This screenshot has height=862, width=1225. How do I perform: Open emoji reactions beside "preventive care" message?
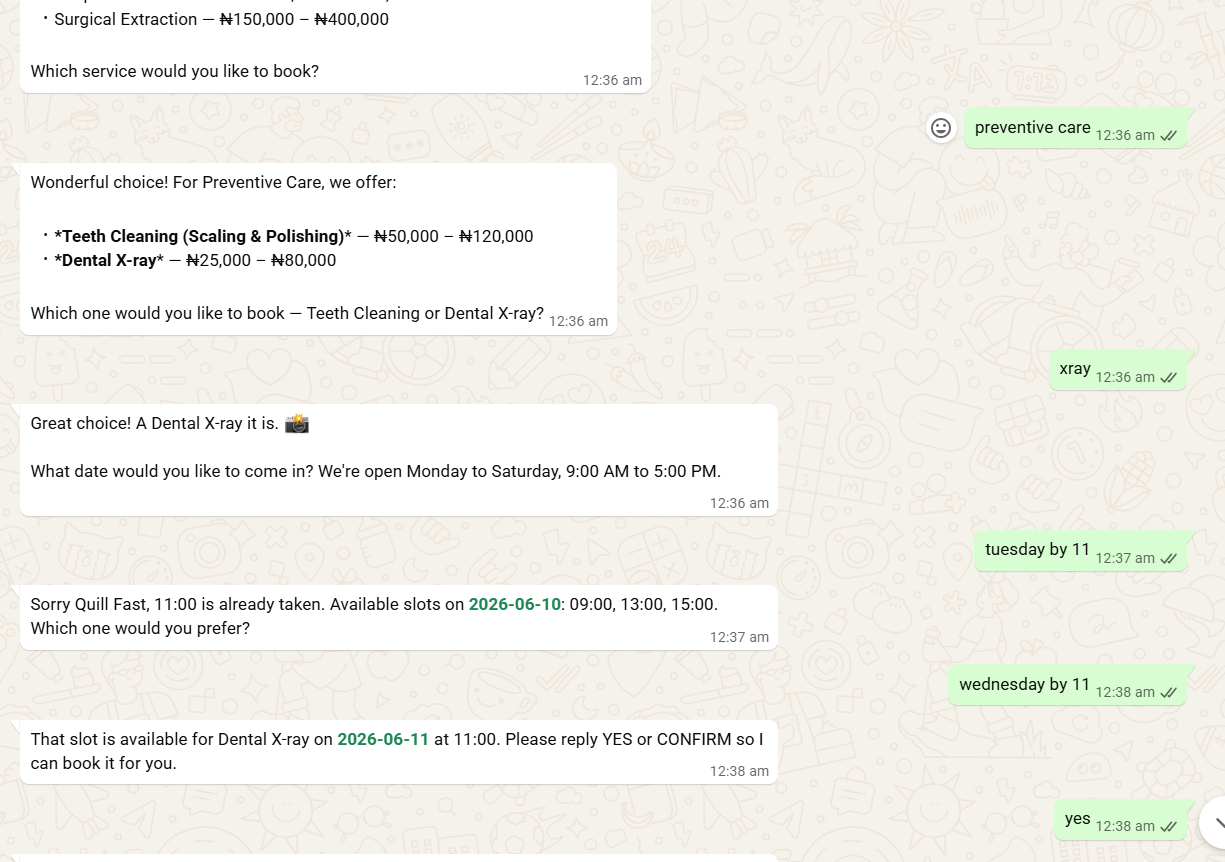[x=940, y=128]
